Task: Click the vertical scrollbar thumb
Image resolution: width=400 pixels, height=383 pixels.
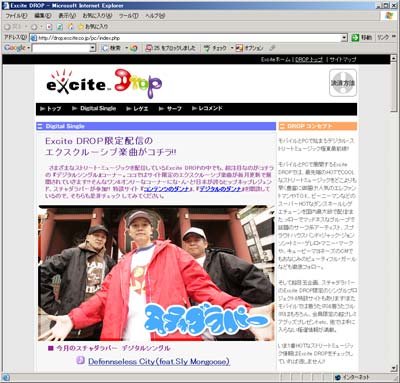Action: tap(394, 87)
